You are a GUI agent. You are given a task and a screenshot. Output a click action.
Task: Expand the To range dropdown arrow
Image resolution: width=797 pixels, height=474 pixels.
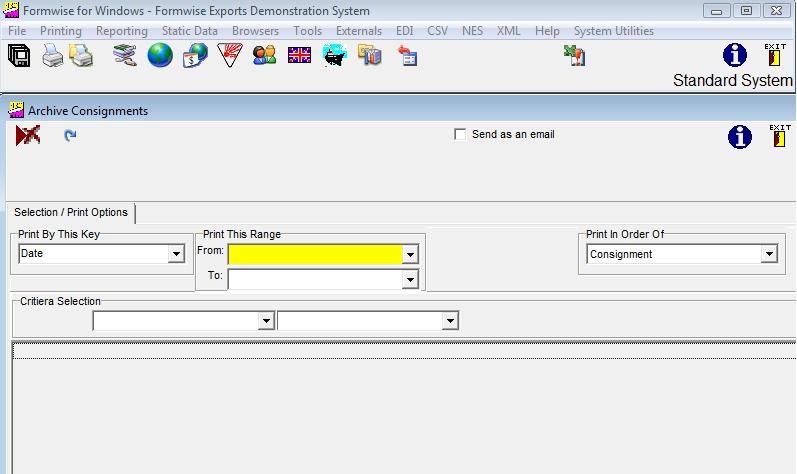tap(409, 280)
